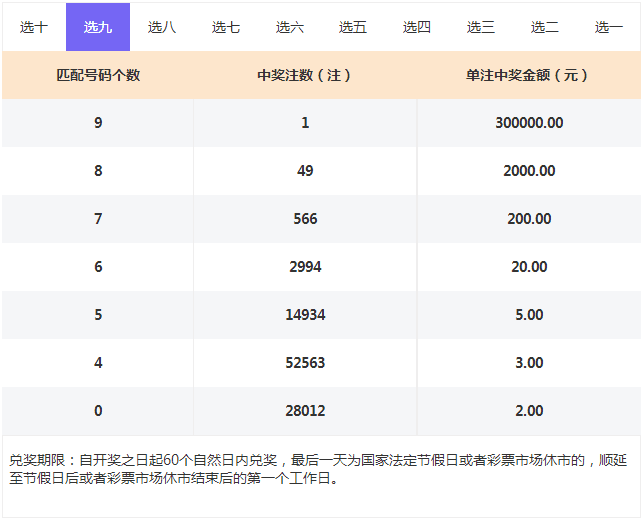Select the 566 winning count cell
Screen dimensions: 643x520
(x=305, y=219)
